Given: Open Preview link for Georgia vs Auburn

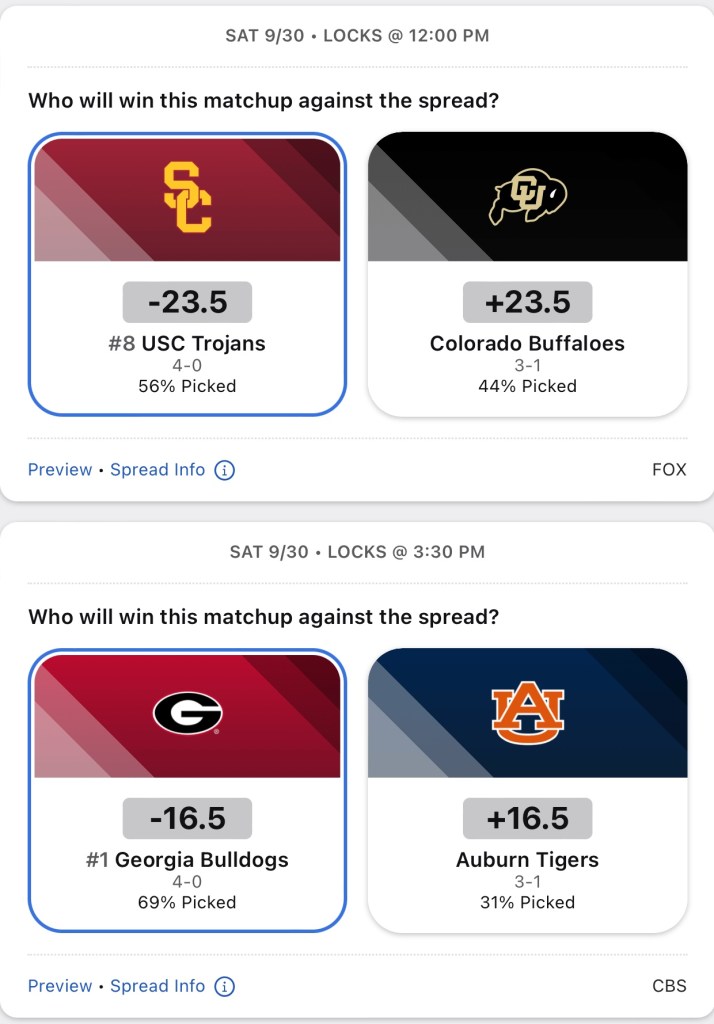Looking at the screenshot, I should coord(60,986).
